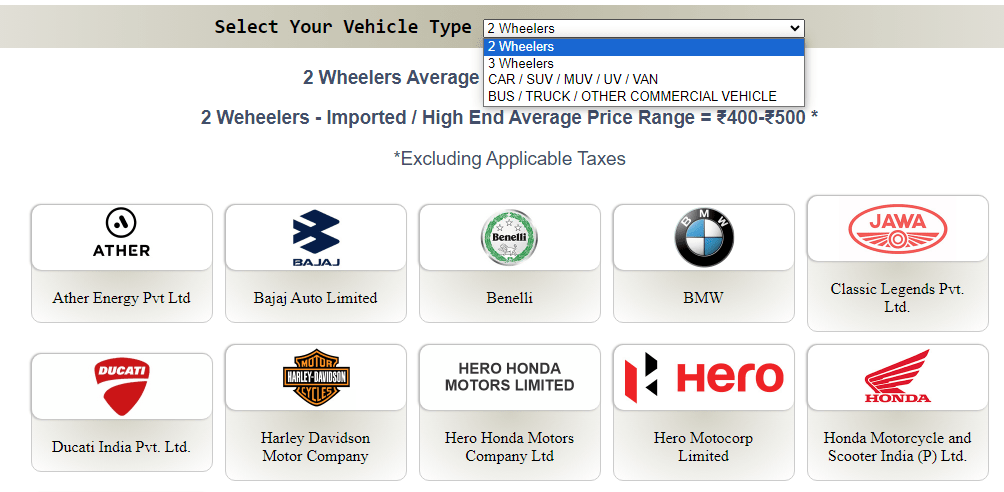
Task: Open Classic Legends Pvt. Ltd. label
Action: click(898, 298)
